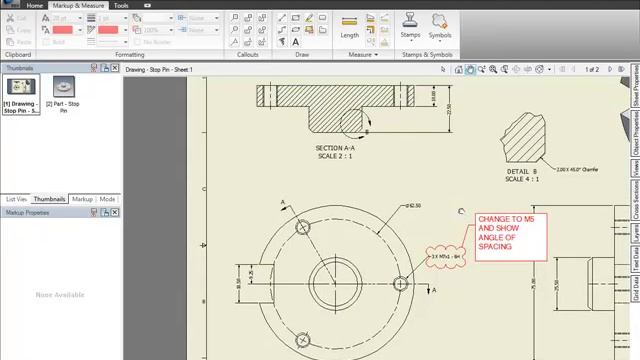The height and width of the screenshot is (360, 640).
Task: Select the circle callout tool
Action: tap(235, 30)
